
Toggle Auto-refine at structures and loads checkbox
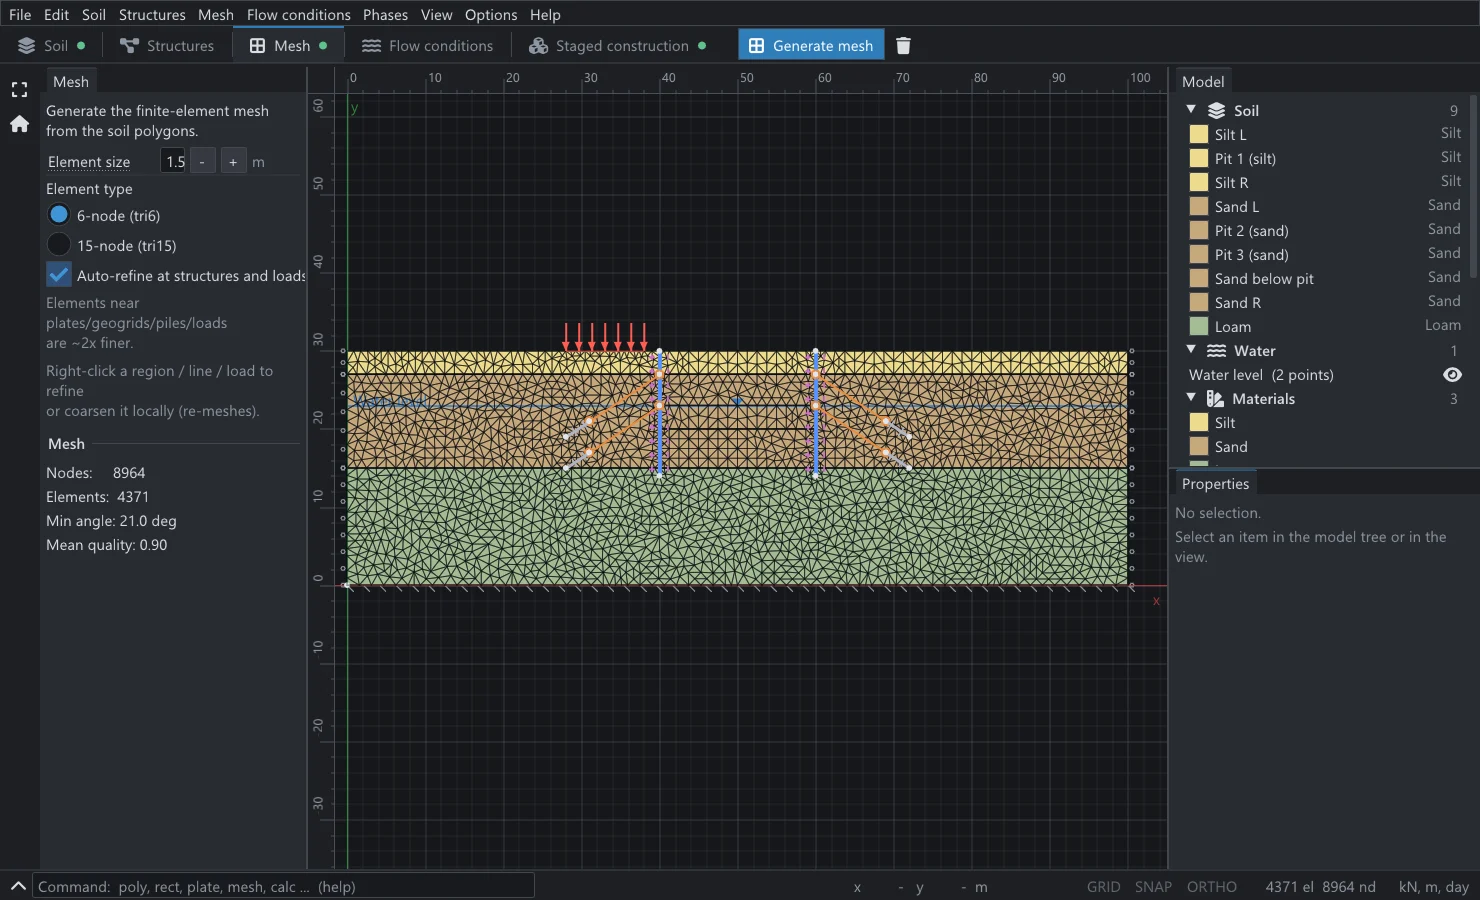tap(59, 275)
